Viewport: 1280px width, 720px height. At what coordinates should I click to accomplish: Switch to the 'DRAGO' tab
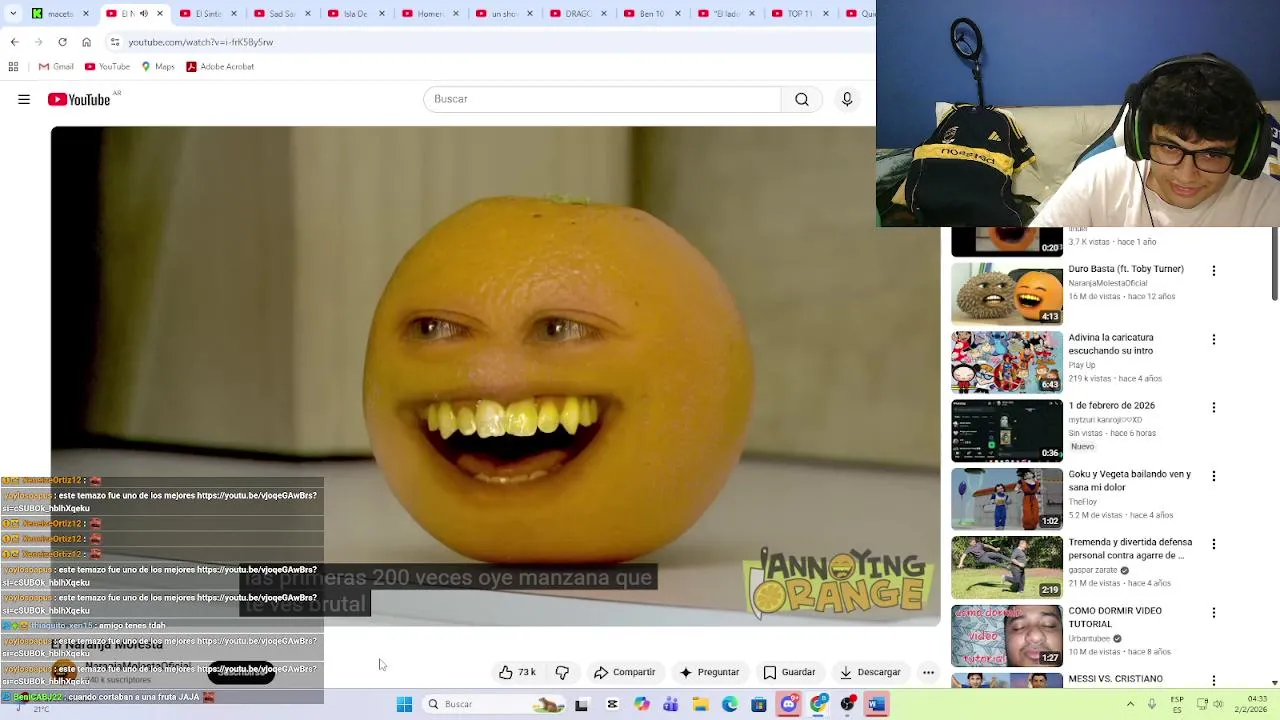[577, 13]
